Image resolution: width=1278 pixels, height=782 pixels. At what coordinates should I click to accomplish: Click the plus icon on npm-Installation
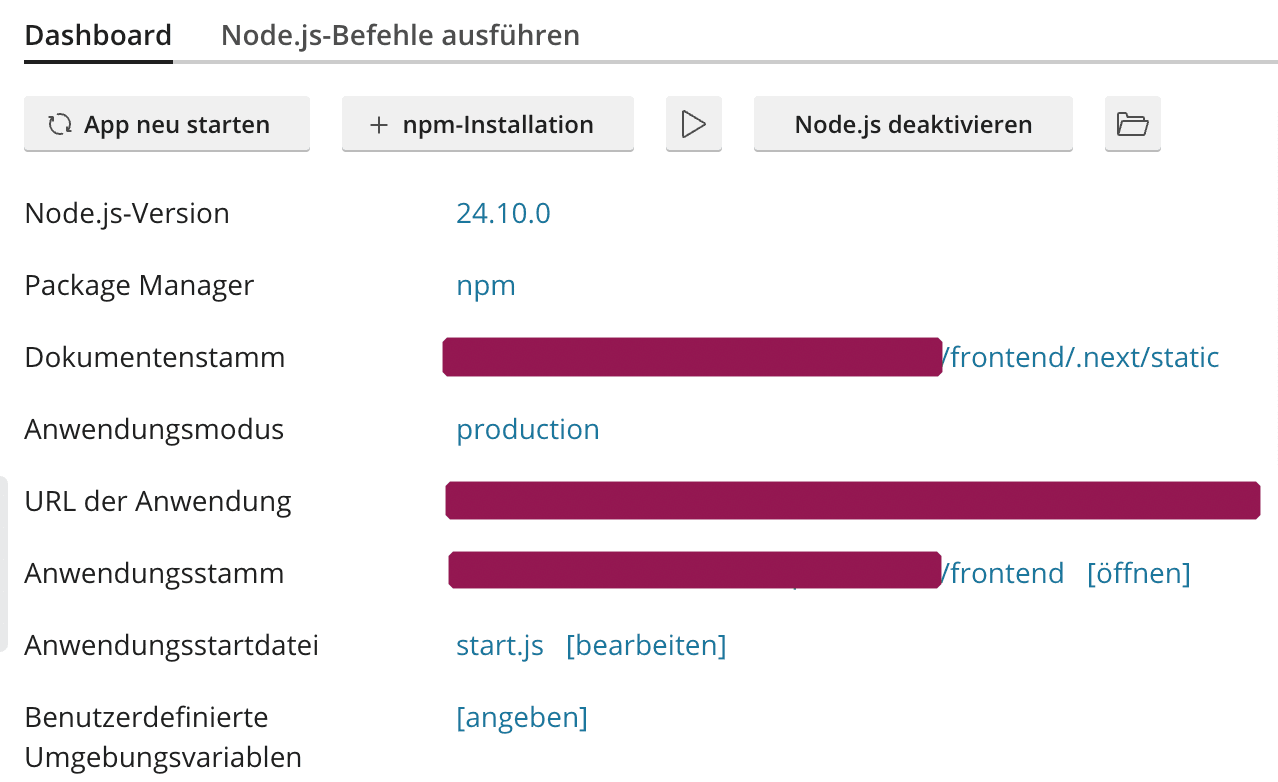pos(378,124)
